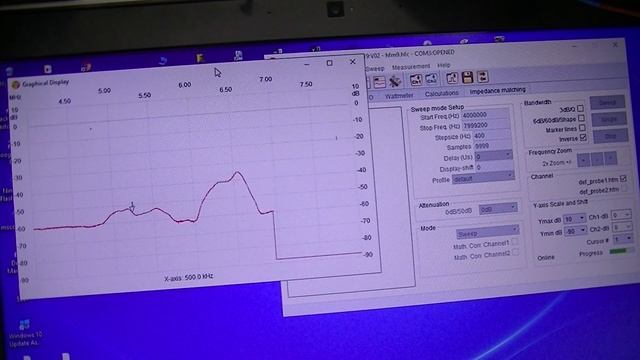640x360 pixels.
Task: Click the Stop Freq (Hz) field
Action: click(x=486, y=125)
